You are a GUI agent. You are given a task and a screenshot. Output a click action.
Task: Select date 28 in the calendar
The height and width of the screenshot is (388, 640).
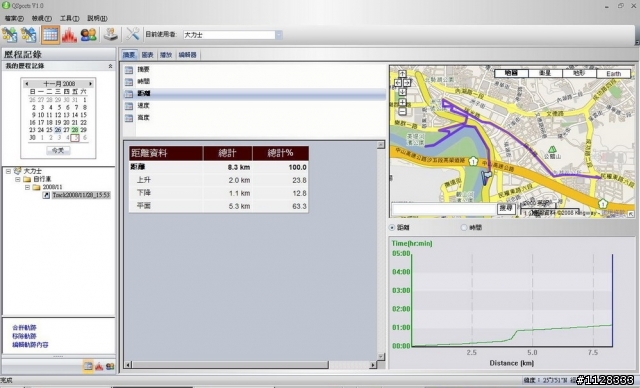point(75,130)
